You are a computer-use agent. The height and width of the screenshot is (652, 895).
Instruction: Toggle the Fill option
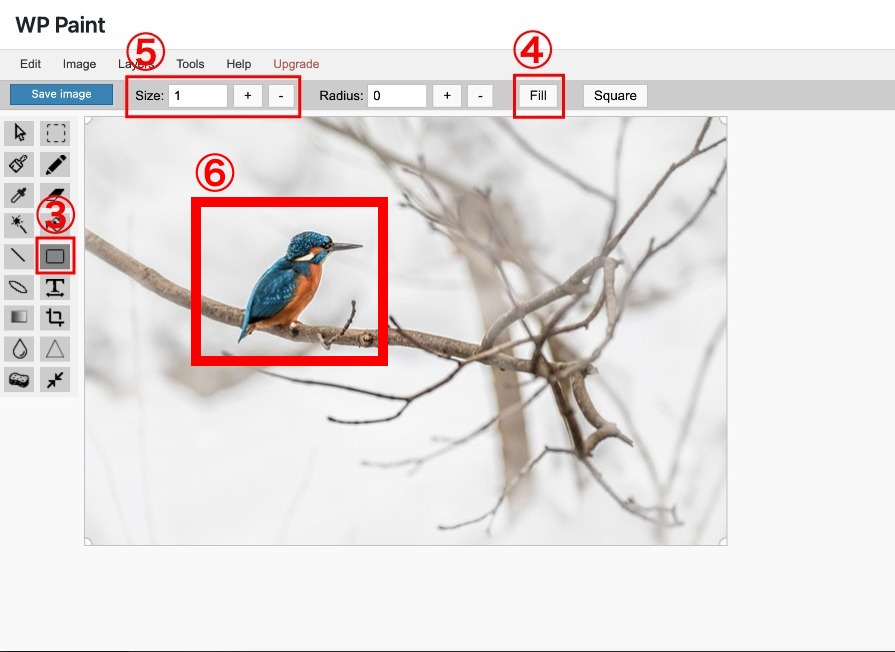[538, 95]
